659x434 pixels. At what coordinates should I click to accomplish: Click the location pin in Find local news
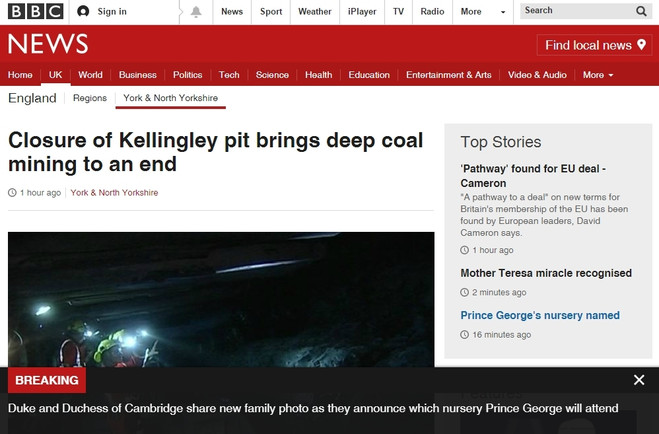(641, 45)
